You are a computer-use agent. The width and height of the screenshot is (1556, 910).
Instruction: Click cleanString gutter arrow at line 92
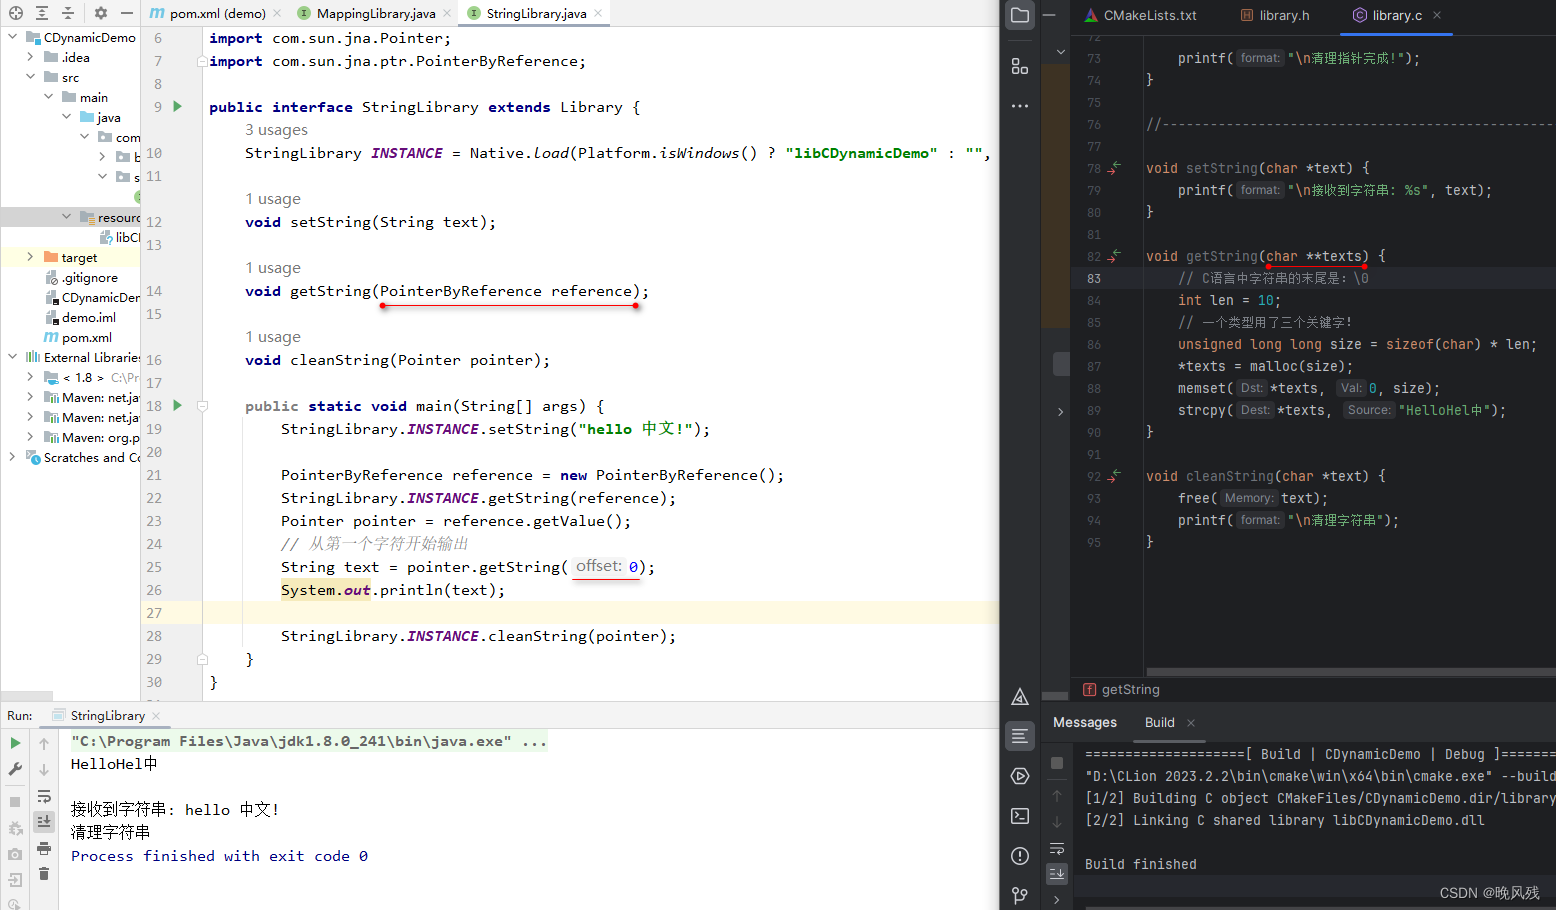pyautogui.click(x=1114, y=476)
